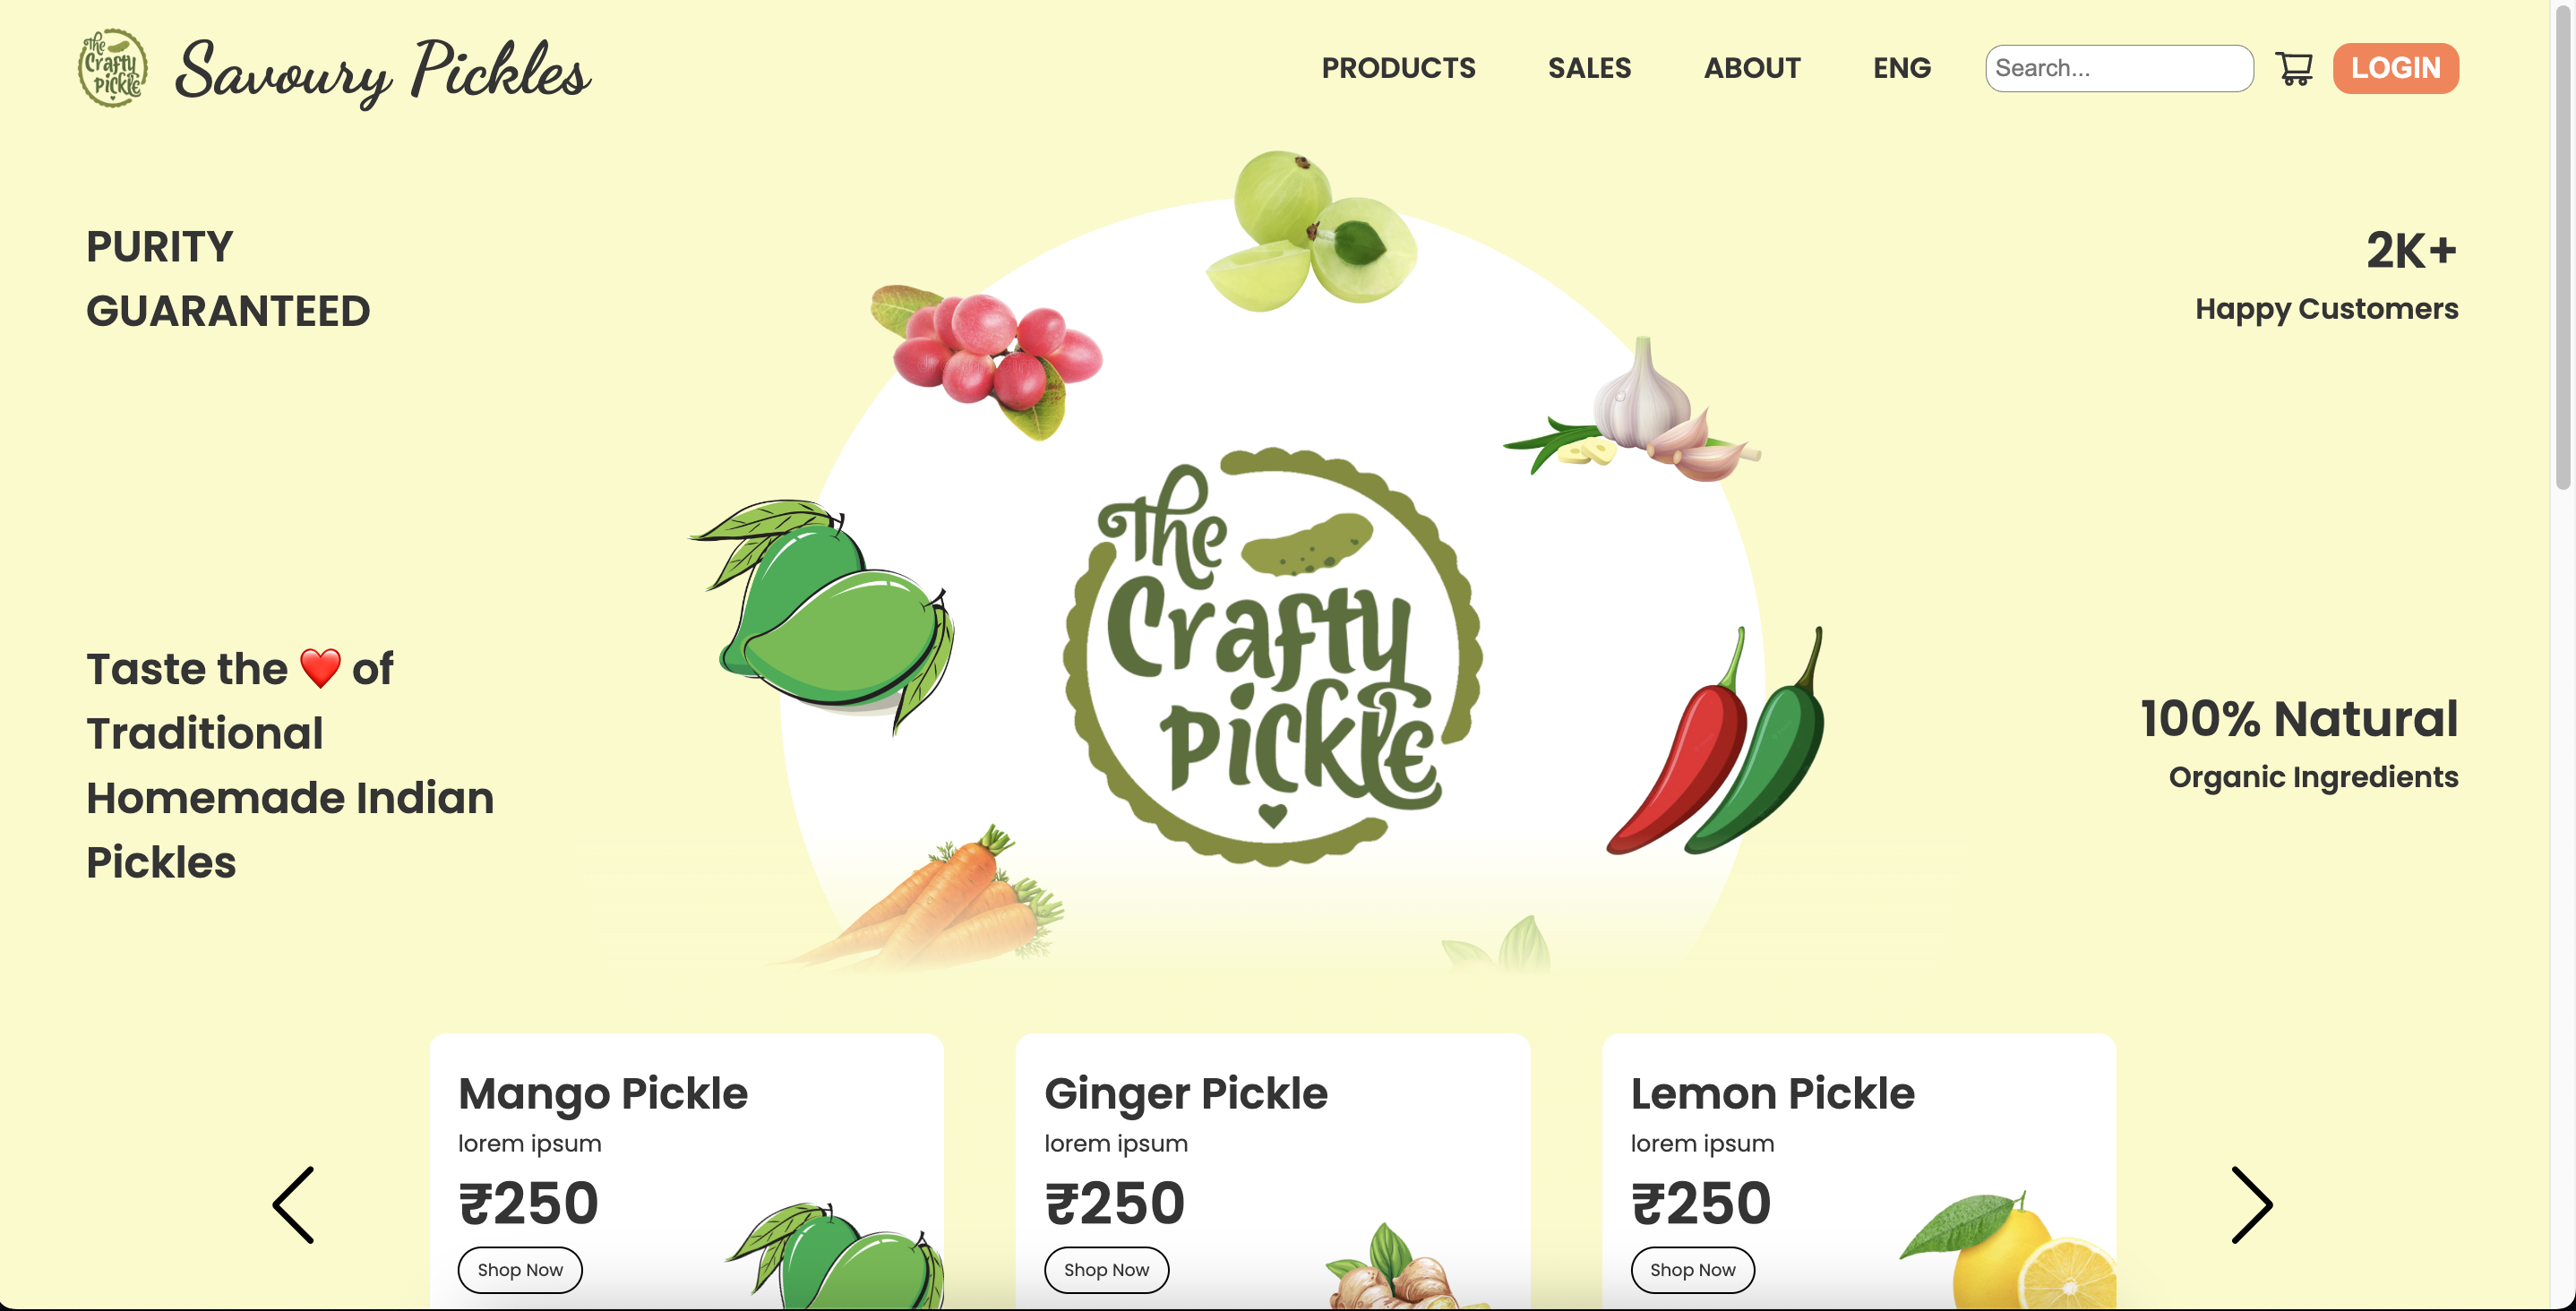
Task: Click the amla gooseberry image
Action: [x=1311, y=231]
